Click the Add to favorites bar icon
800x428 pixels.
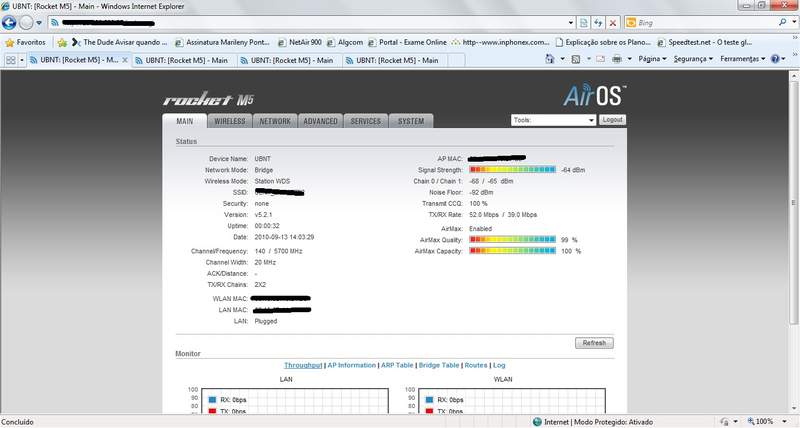click(x=62, y=42)
